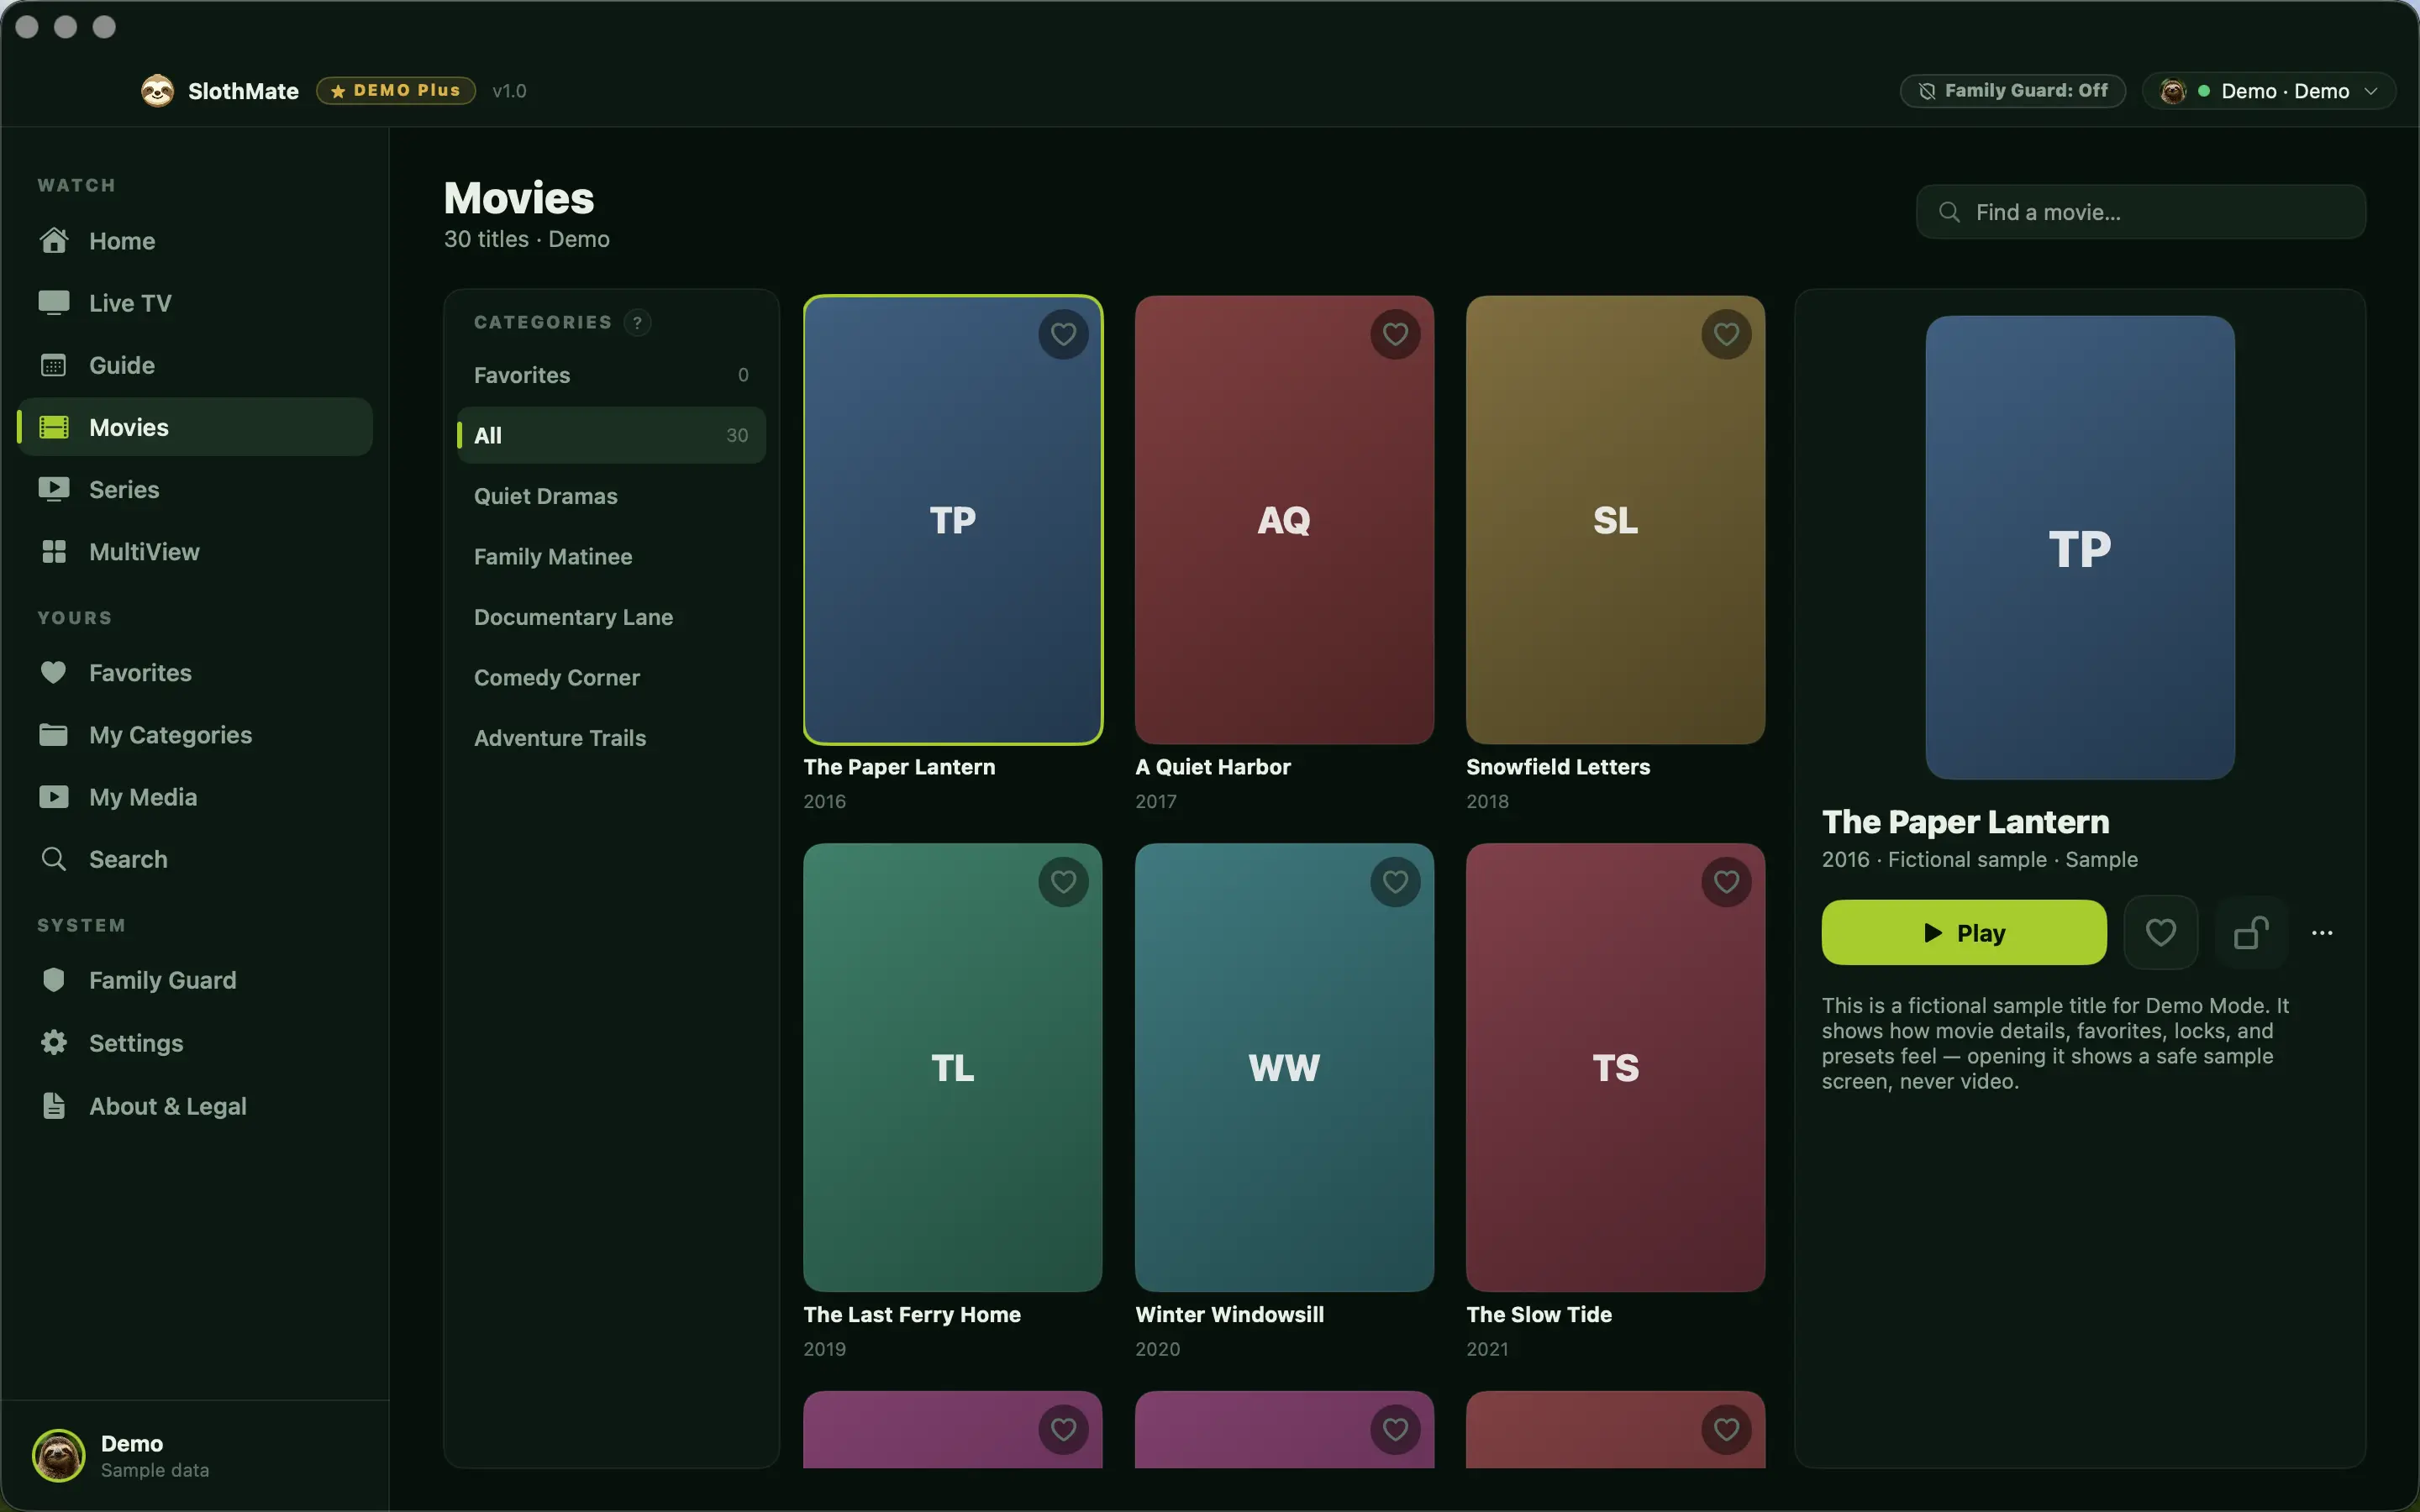This screenshot has height=1512, width=2420.
Task: Open My Categories in sidebar
Action: [x=195, y=735]
